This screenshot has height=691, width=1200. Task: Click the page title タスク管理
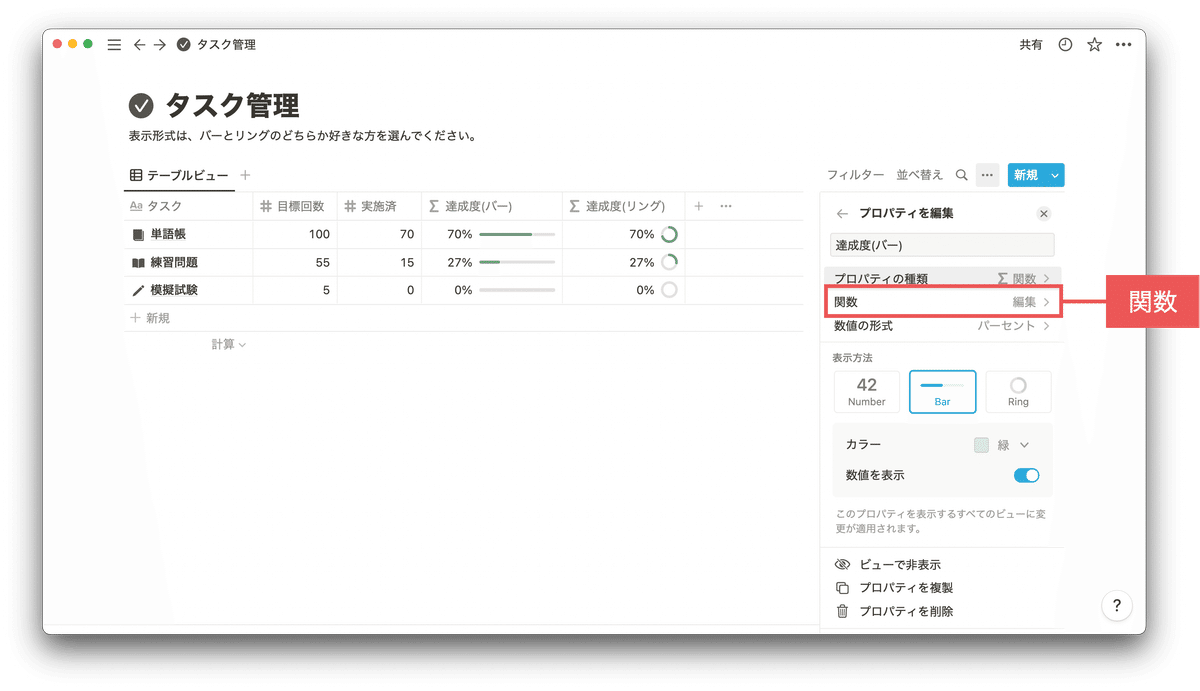[232, 105]
